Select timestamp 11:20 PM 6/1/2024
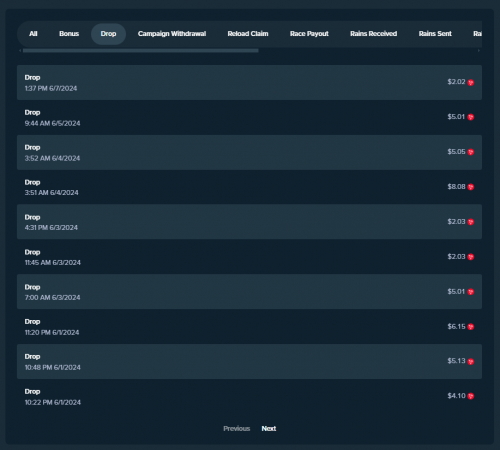Image resolution: width=500 pixels, height=450 pixels. [52, 332]
